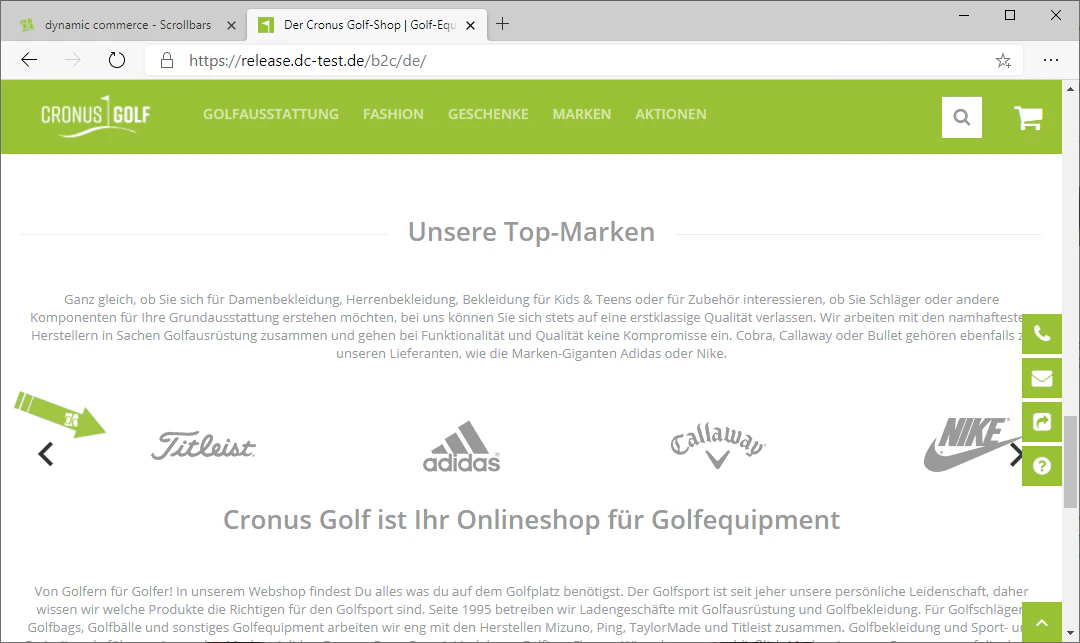Click heading Cronus Golf ist Ihr Onlineshop
This screenshot has width=1080, height=643.
click(531, 520)
